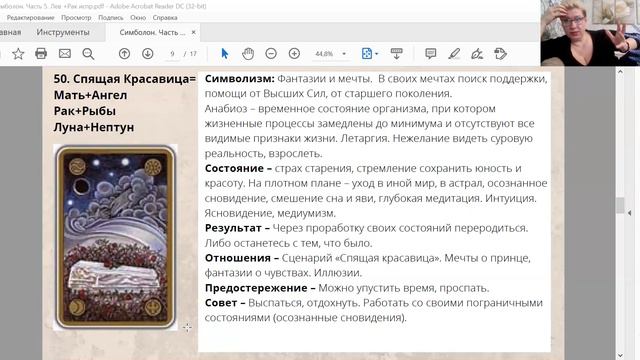640x360 pixels.
Task: Add the document to favorites with the star icon
Action: pos(18,53)
